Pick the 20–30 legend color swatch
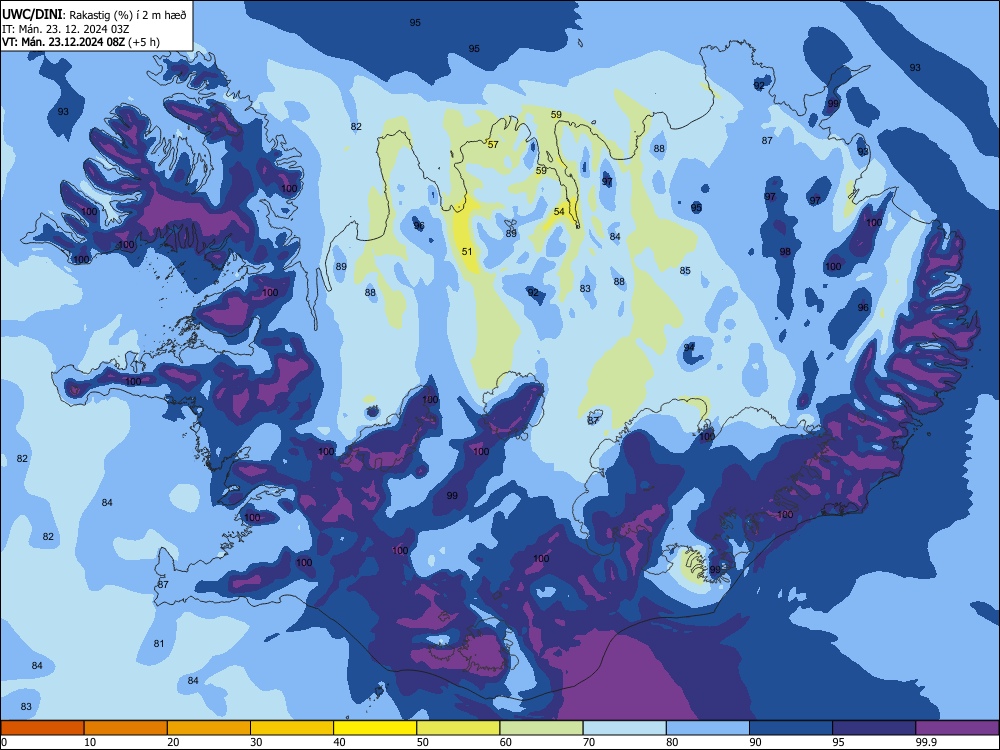This screenshot has height=750, width=1000. point(209,728)
